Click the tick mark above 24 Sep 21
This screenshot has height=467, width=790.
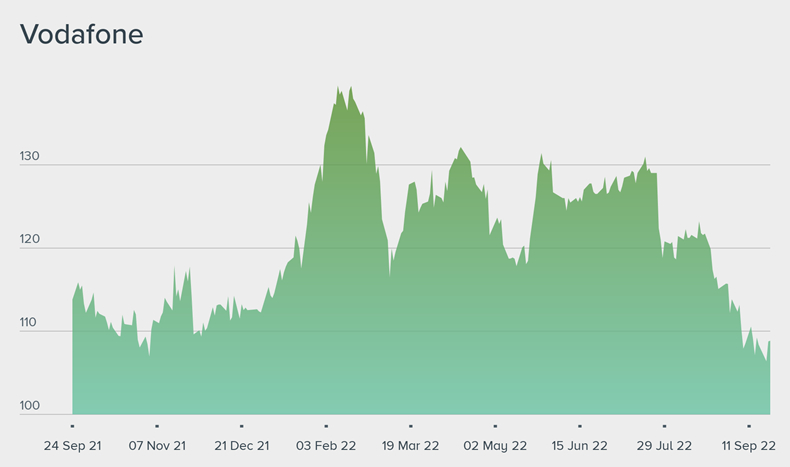(x=72, y=426)
